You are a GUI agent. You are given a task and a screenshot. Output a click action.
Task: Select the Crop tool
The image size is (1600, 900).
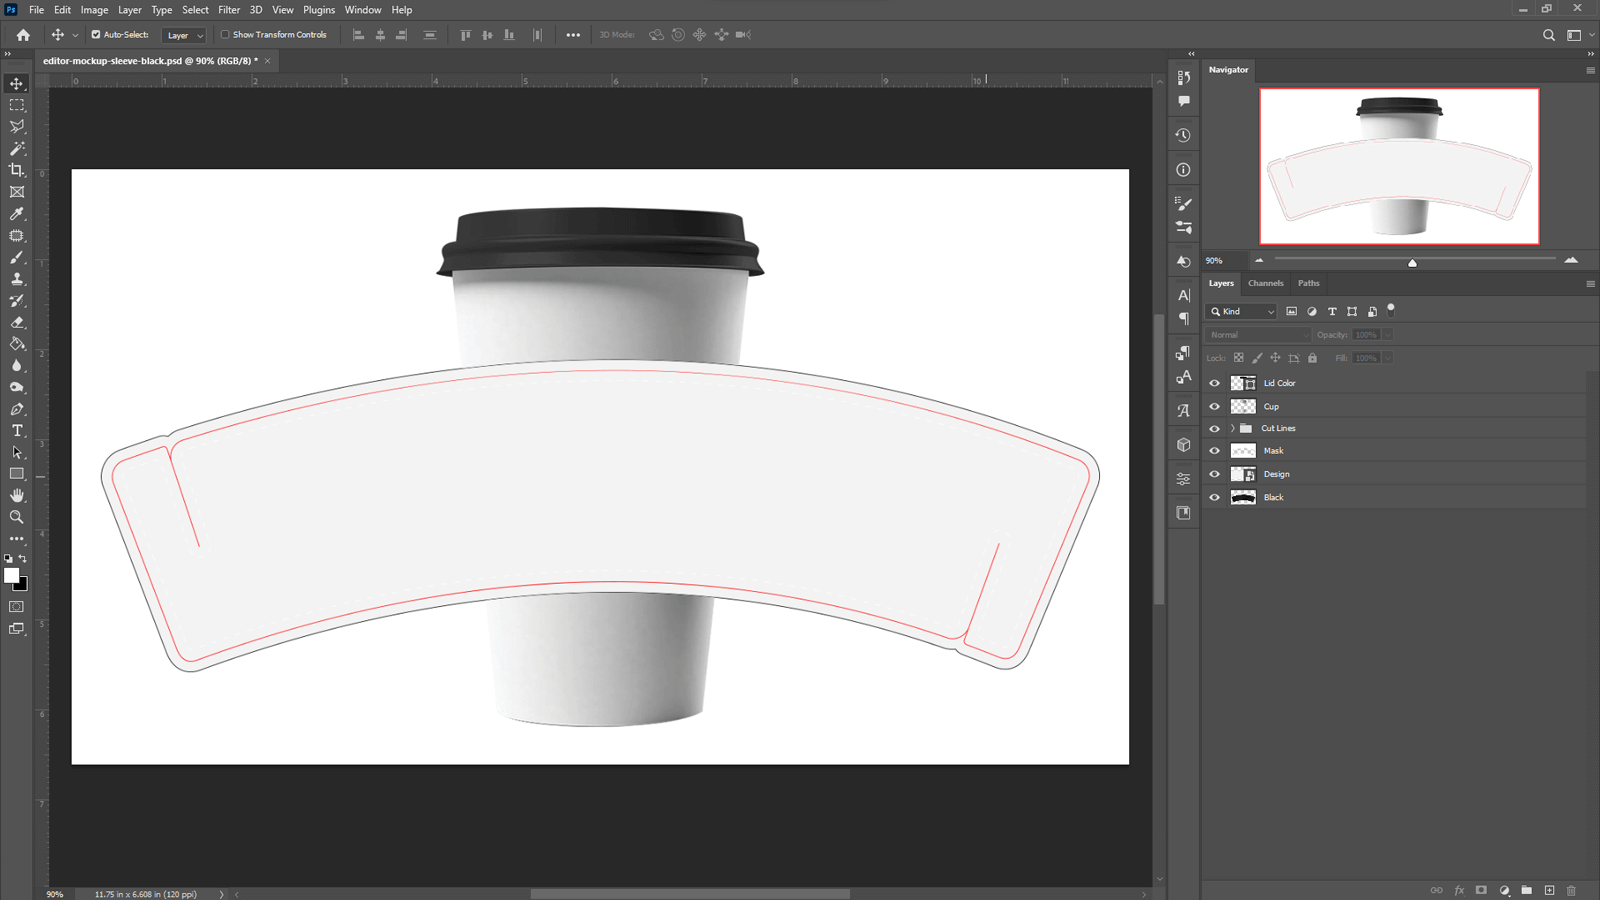click(x=16, y=170)
